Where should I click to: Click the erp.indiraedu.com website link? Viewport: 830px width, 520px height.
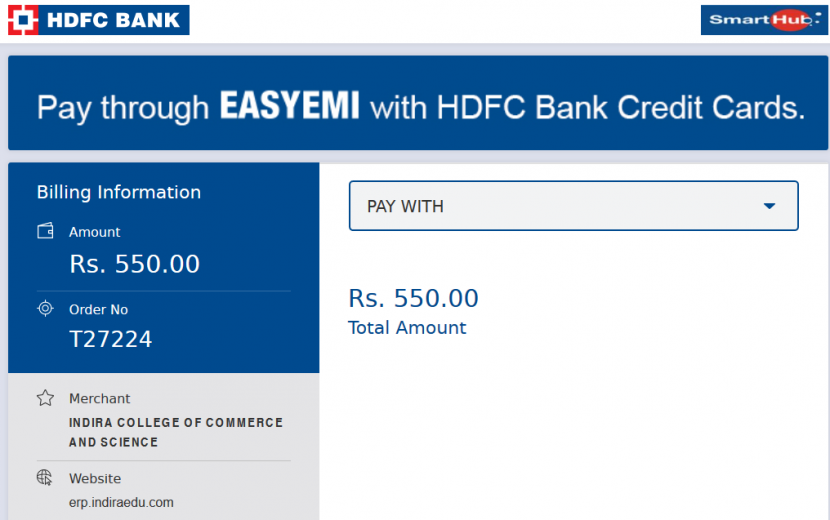(x=121, y=502)
